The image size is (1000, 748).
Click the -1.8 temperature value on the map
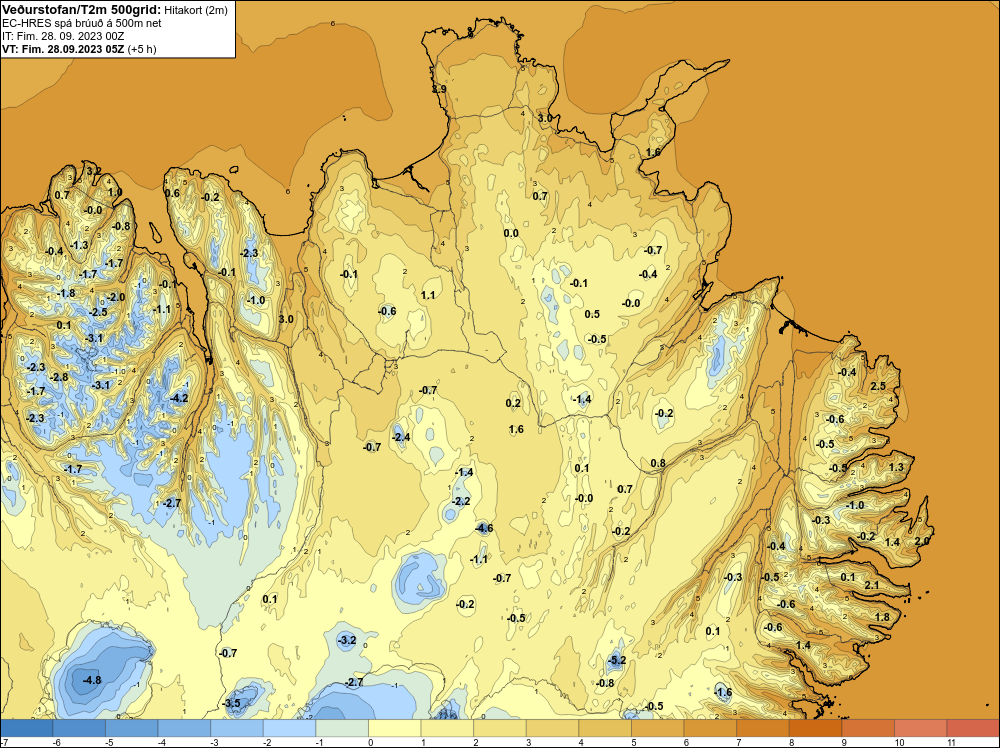pos(66,294)
